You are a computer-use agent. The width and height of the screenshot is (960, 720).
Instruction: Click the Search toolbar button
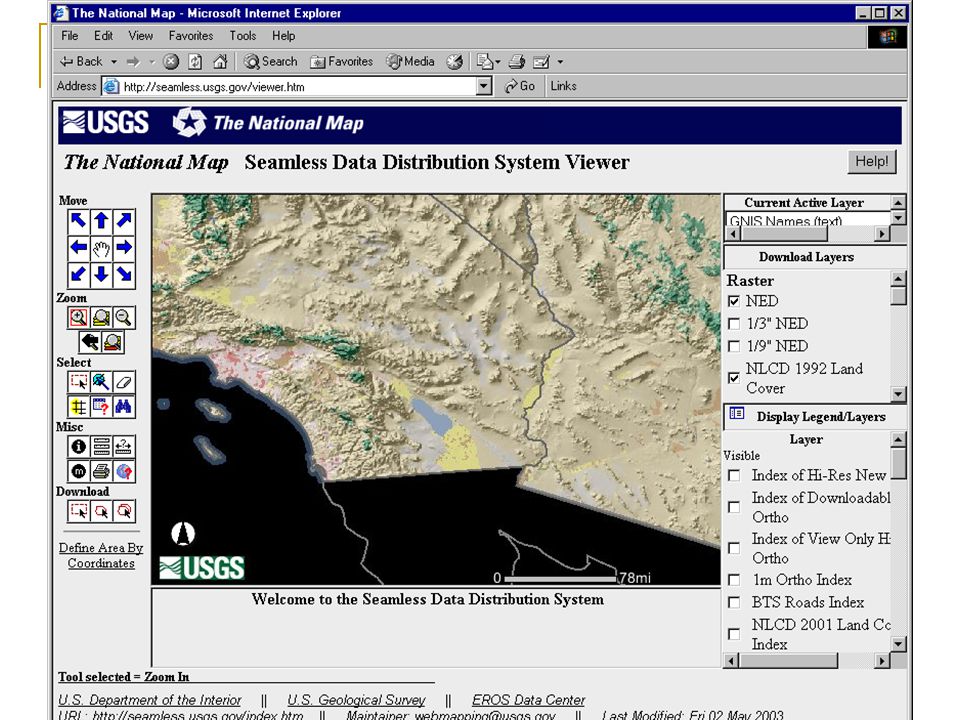271,61
